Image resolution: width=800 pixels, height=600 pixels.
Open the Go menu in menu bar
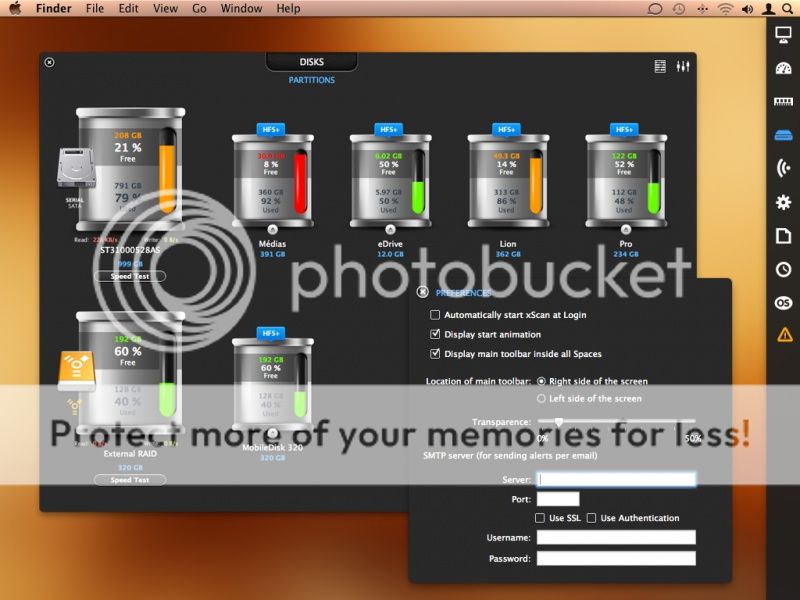[199, 9]
